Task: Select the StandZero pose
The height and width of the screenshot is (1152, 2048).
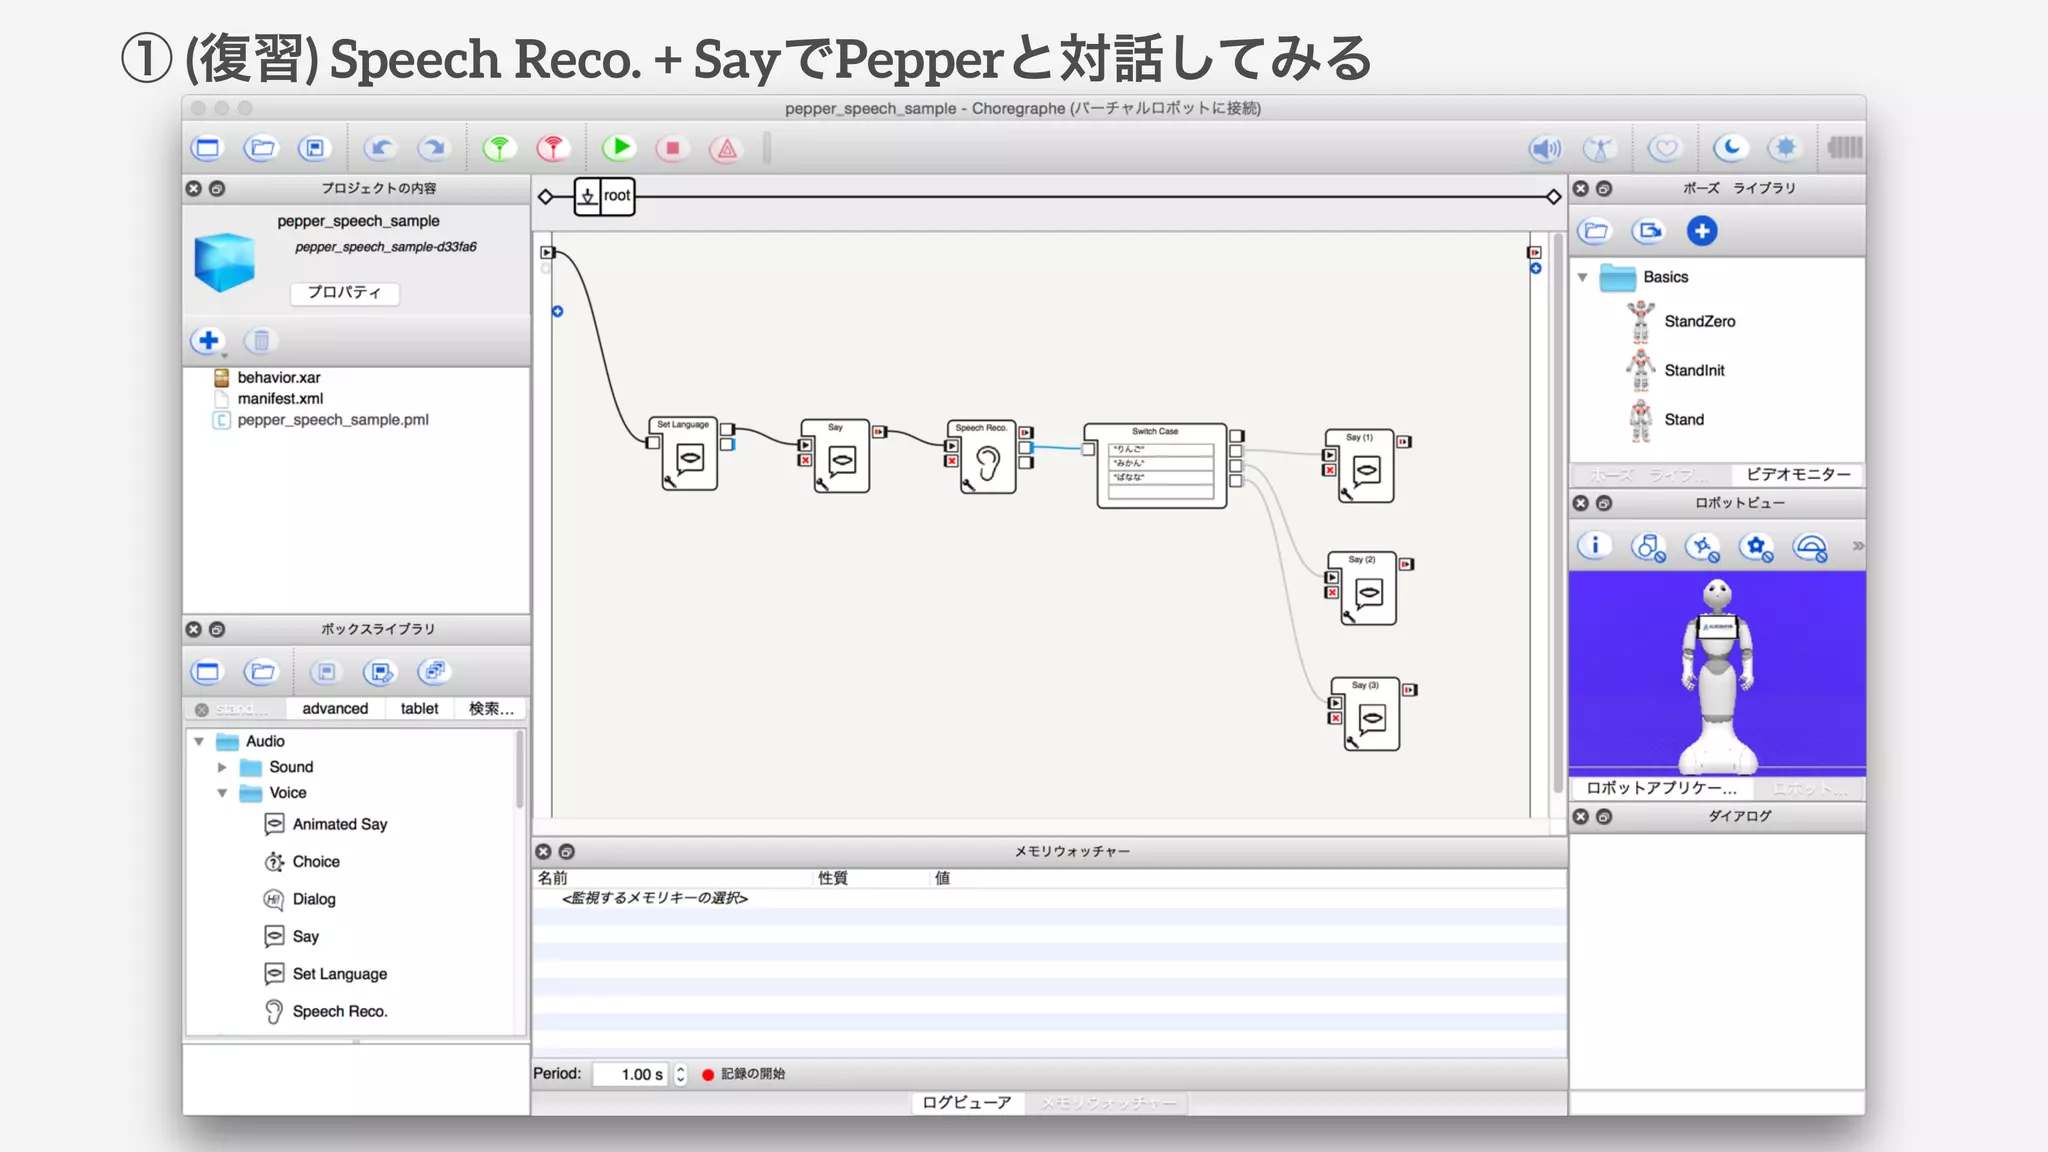Action: (1681, 321)
